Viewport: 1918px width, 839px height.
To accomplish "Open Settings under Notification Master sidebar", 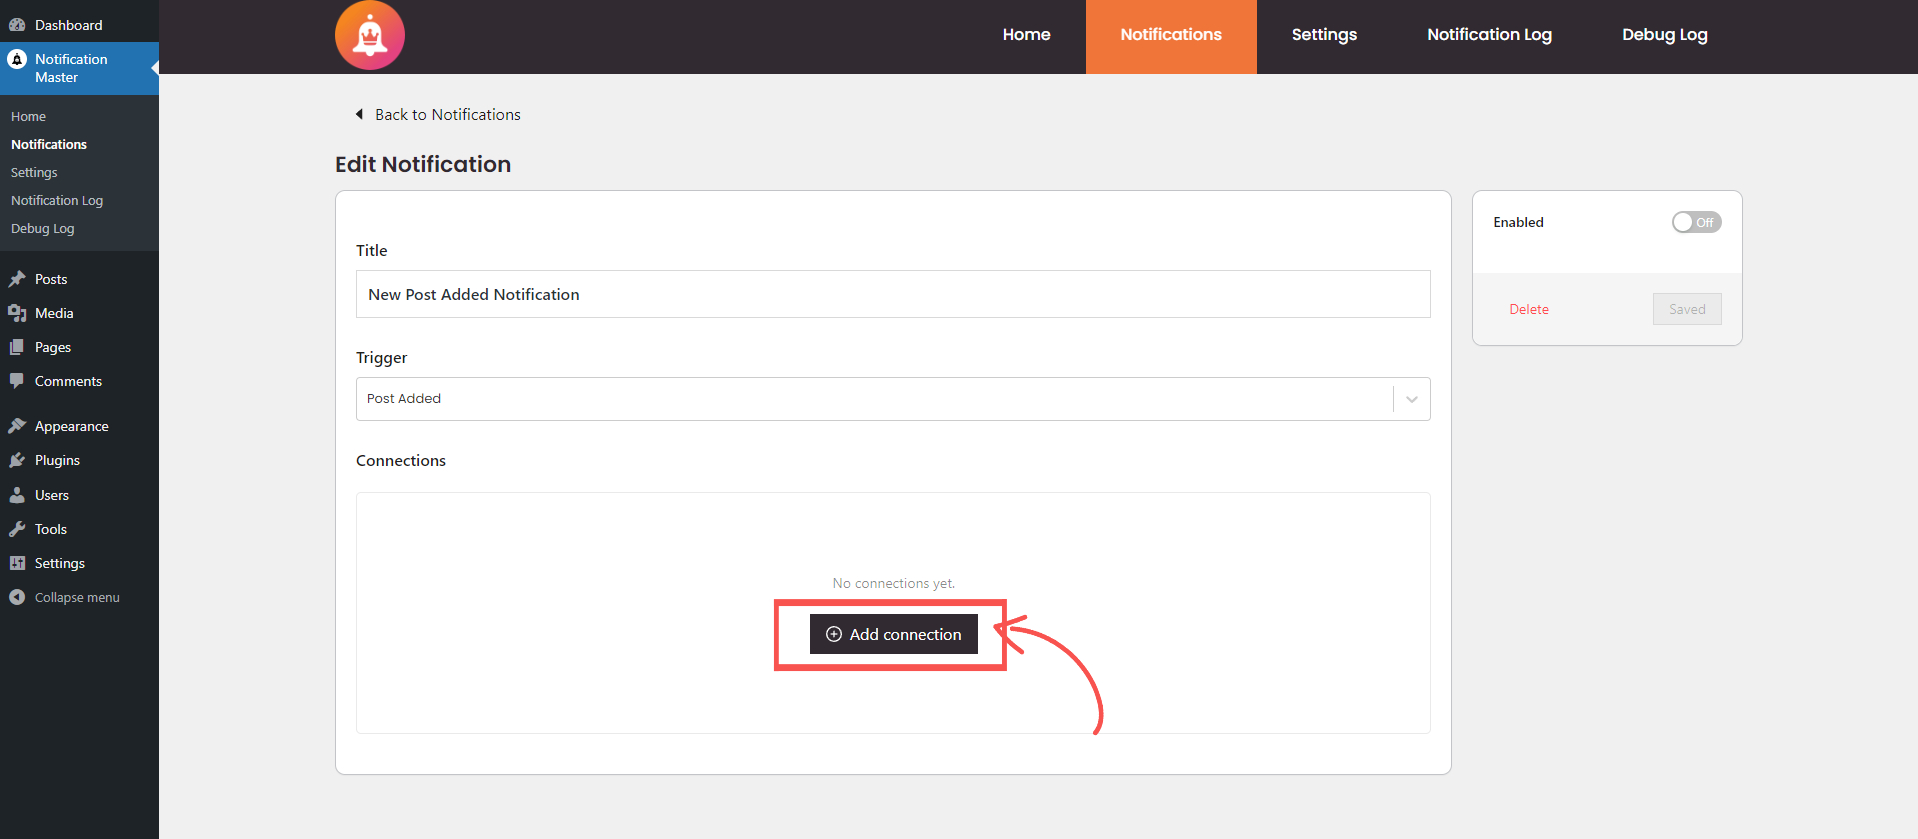I will coord(34,172).
